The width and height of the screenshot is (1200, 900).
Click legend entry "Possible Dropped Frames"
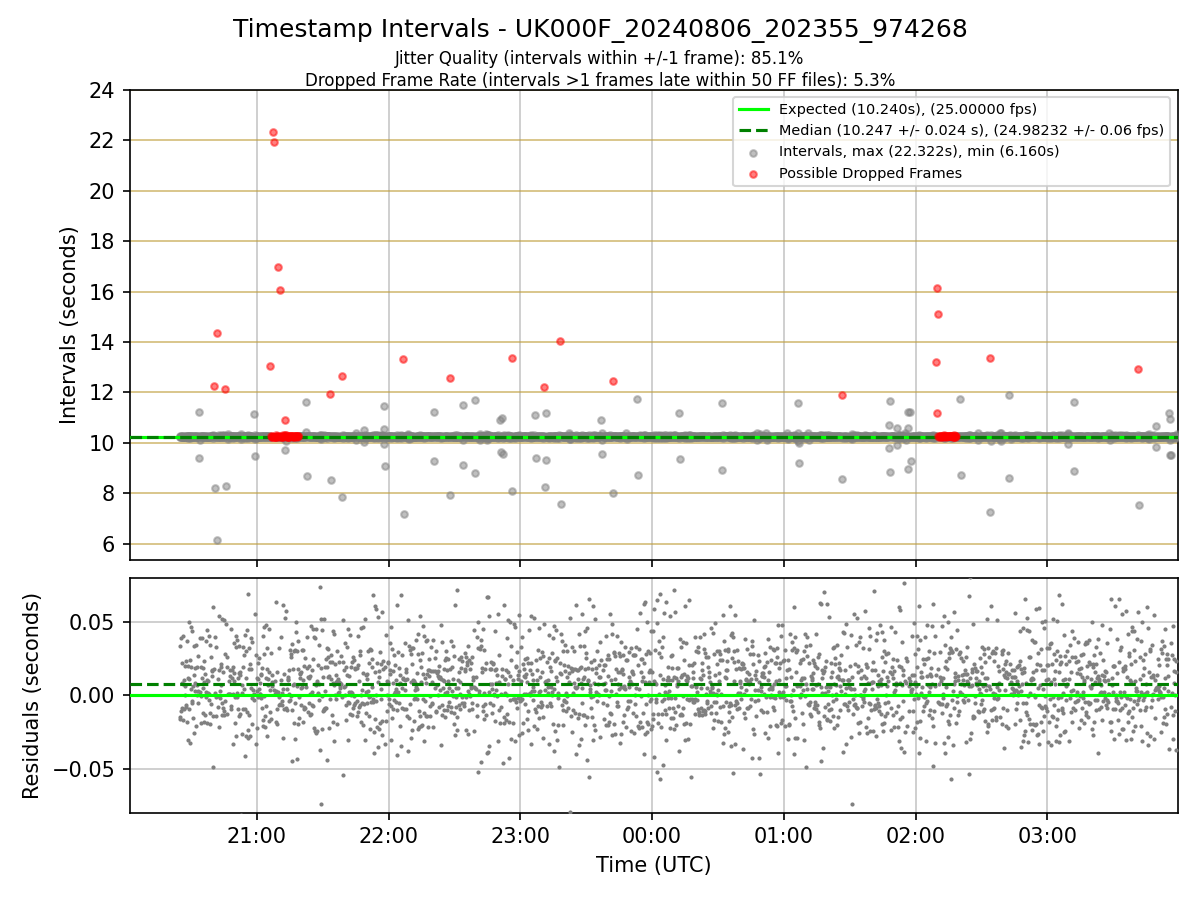tap(871, 173)
